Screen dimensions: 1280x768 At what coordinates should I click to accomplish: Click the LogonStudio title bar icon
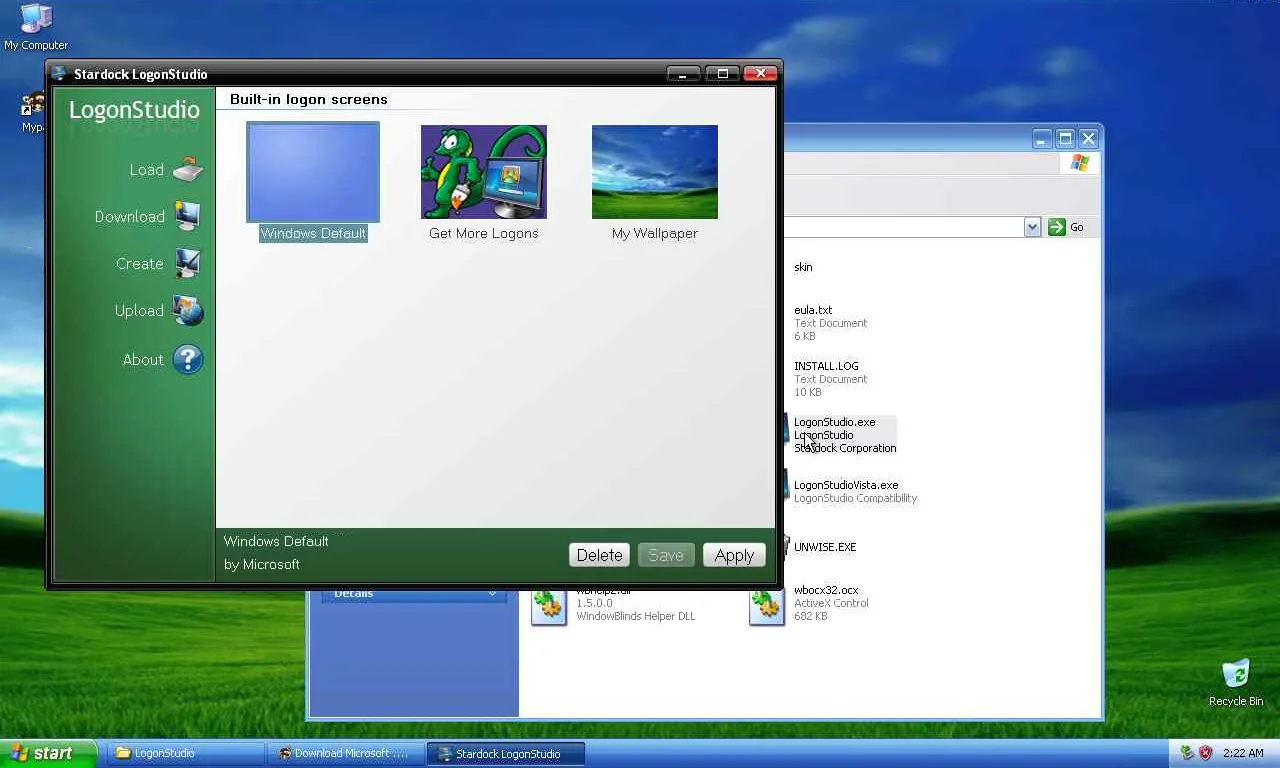(x=59, y=74)
